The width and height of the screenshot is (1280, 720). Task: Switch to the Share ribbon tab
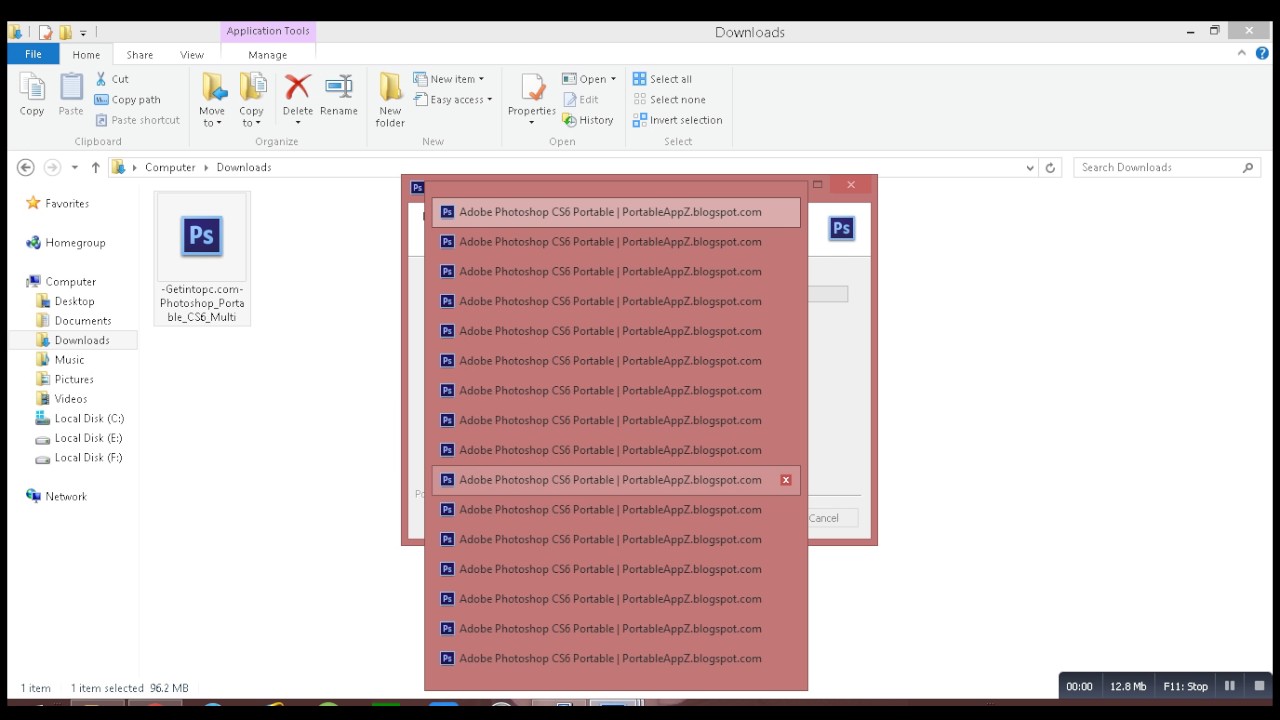click(140, 55)
